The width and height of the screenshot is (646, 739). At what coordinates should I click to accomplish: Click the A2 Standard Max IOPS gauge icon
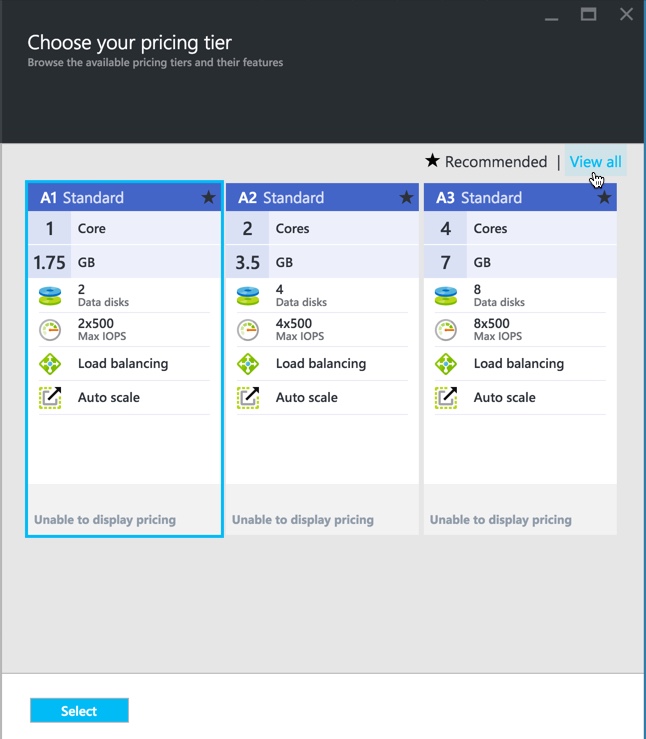[248, 330]
